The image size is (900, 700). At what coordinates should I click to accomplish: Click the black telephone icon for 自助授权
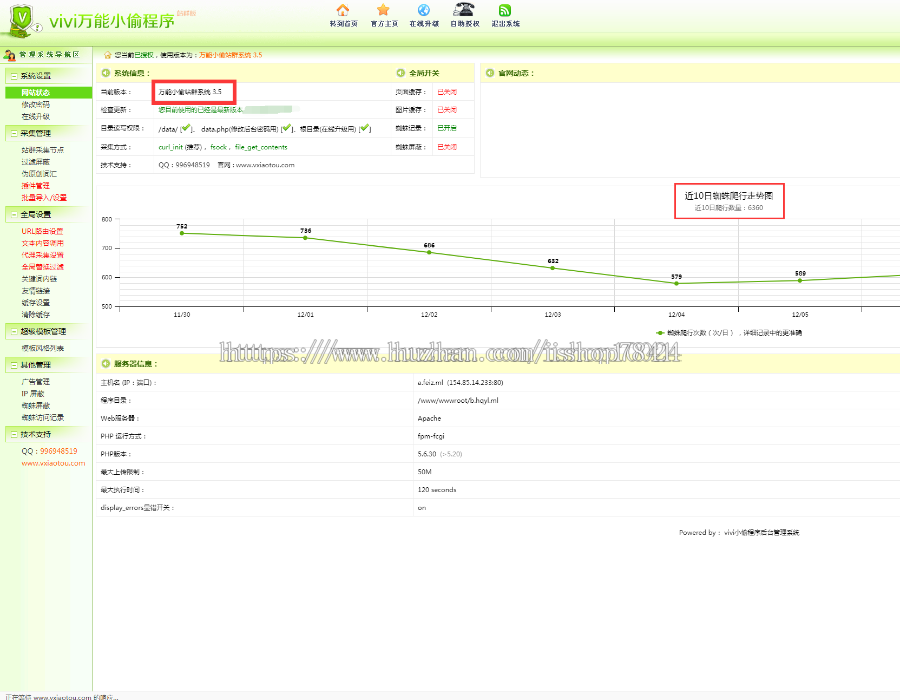pyautogui.click(x=464, y=9)
